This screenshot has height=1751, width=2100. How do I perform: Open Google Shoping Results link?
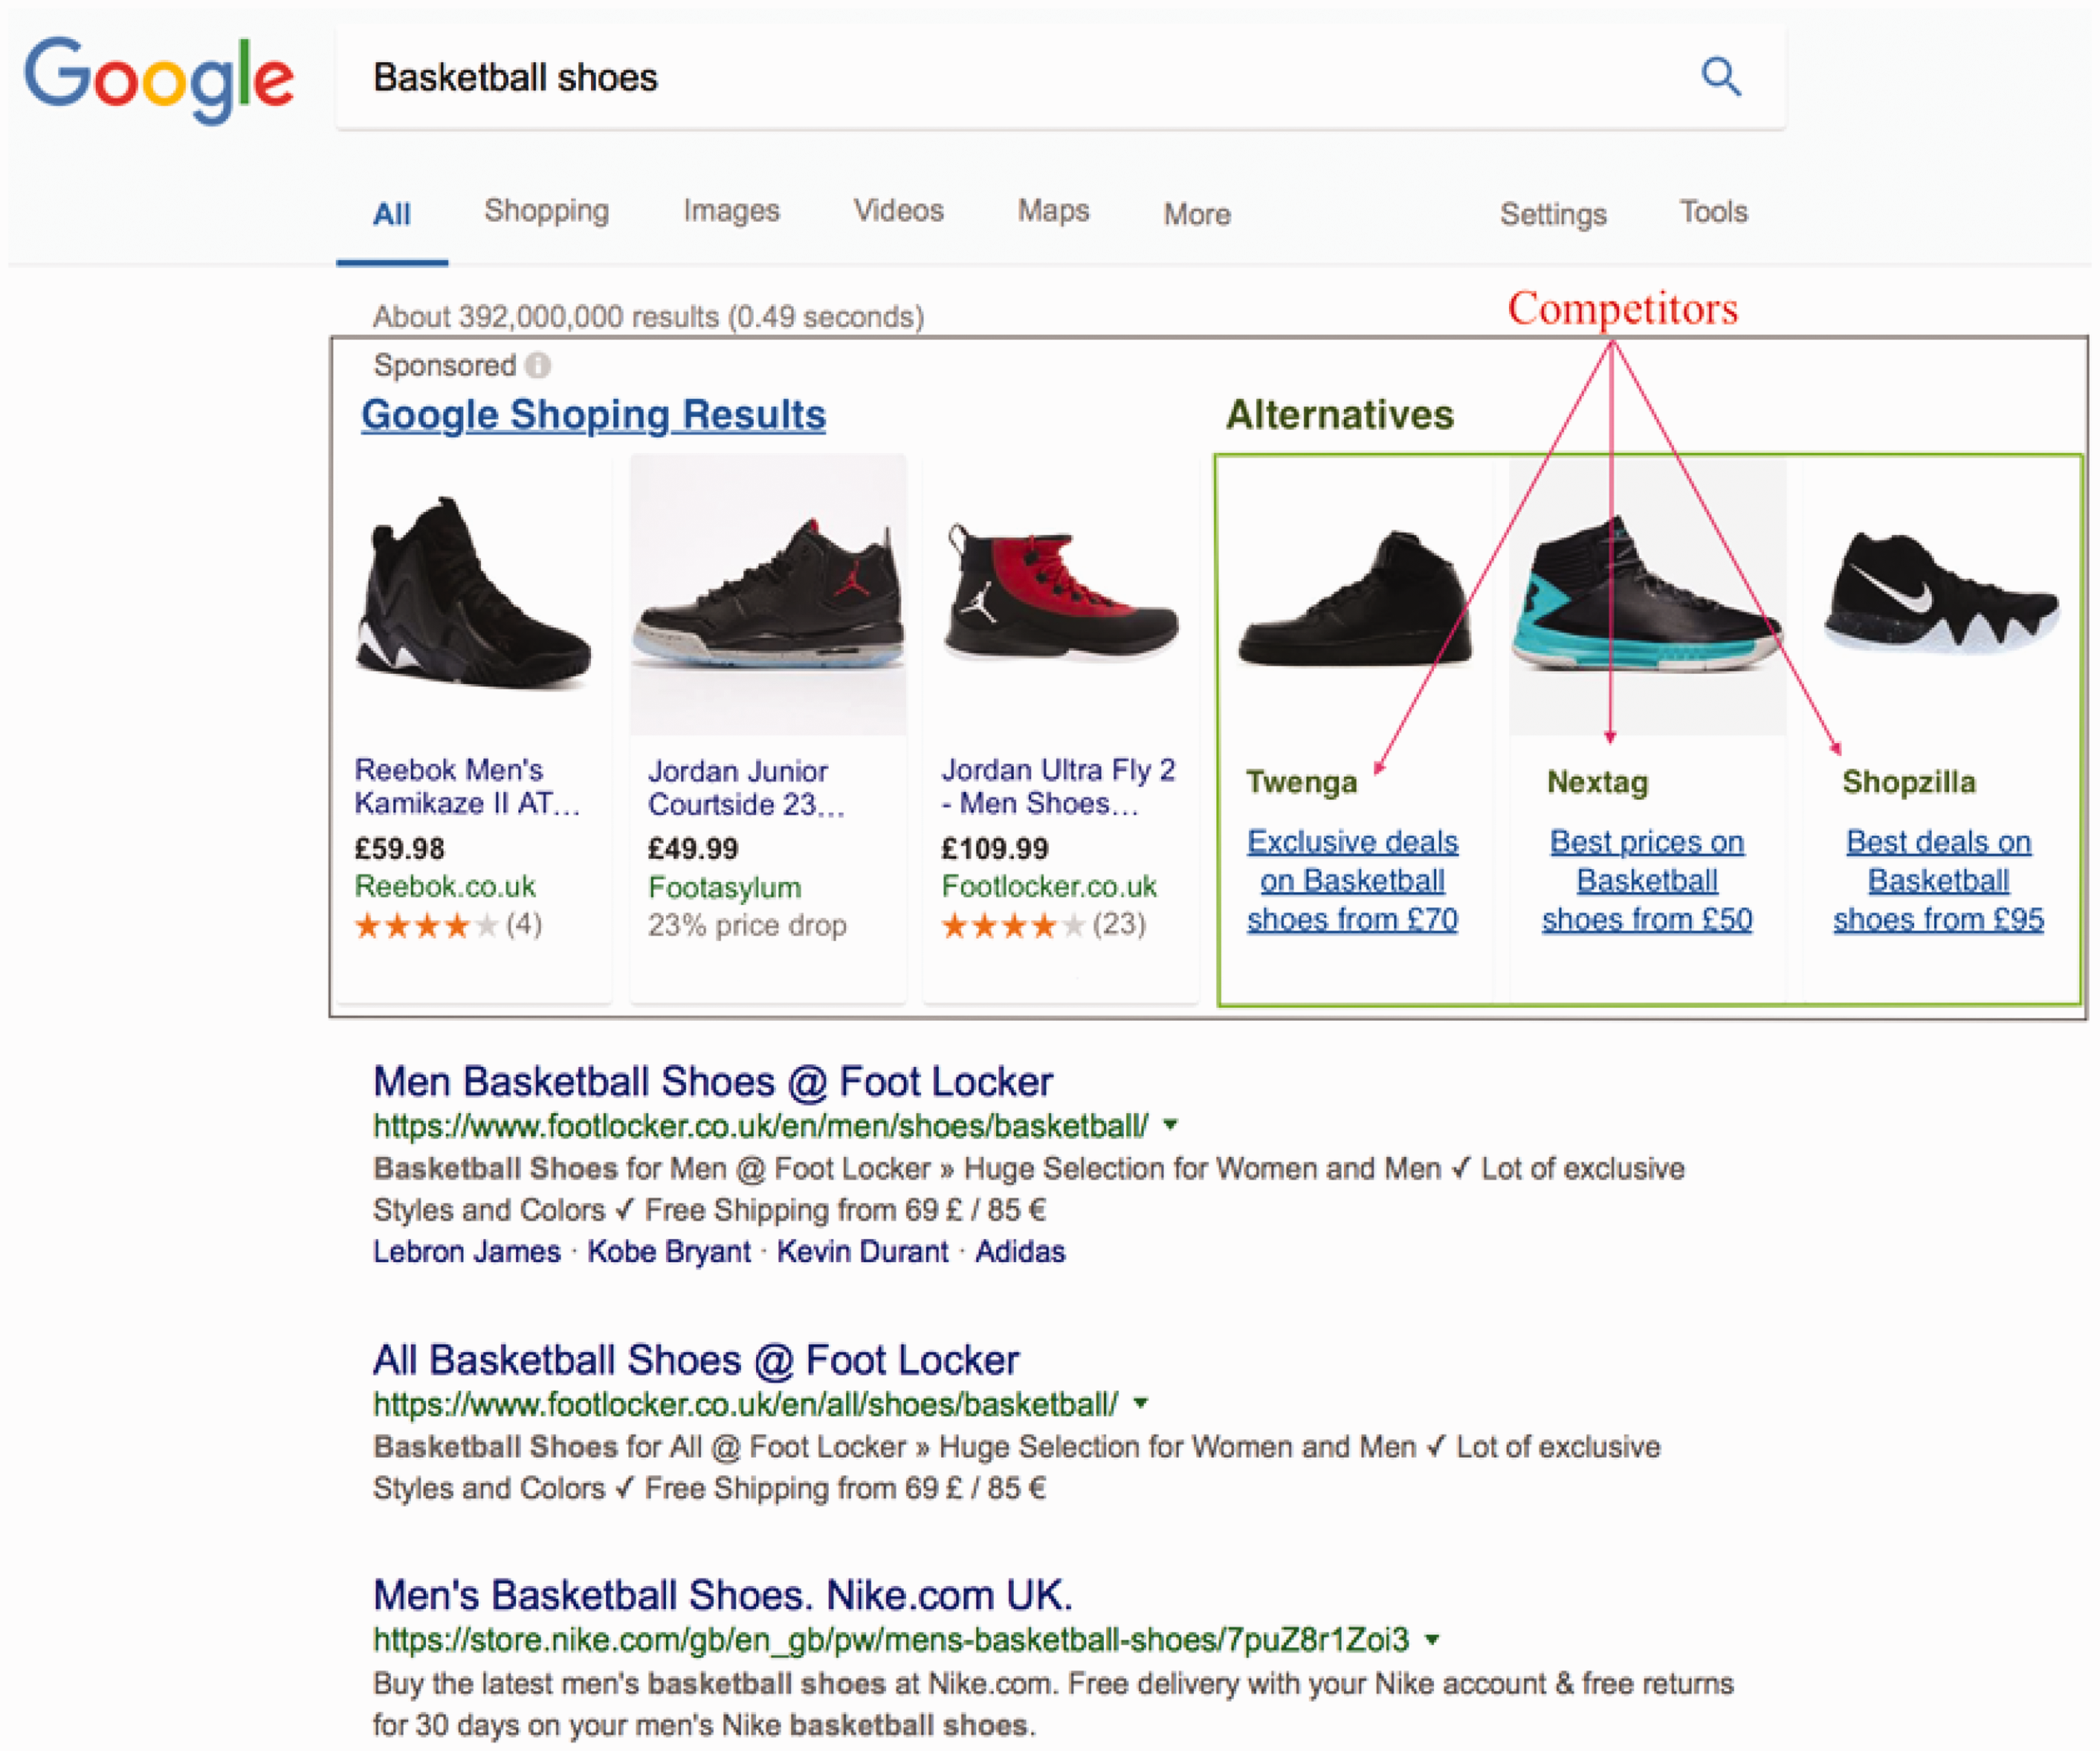pos(593,415)
